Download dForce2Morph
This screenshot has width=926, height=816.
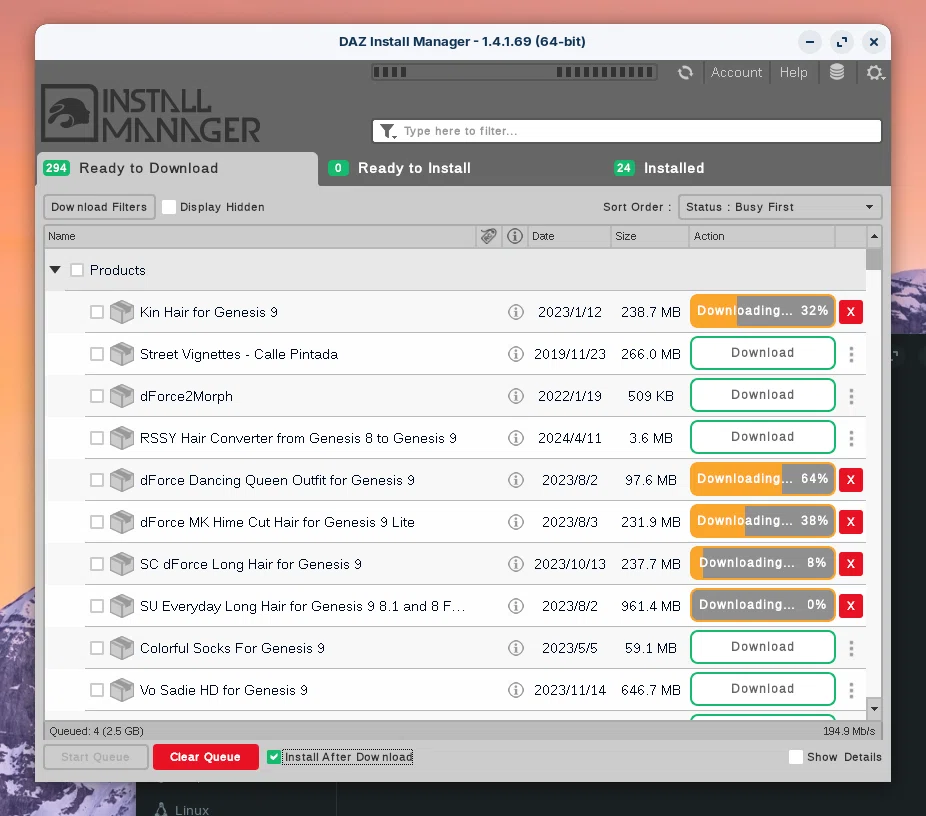point(762,395)
